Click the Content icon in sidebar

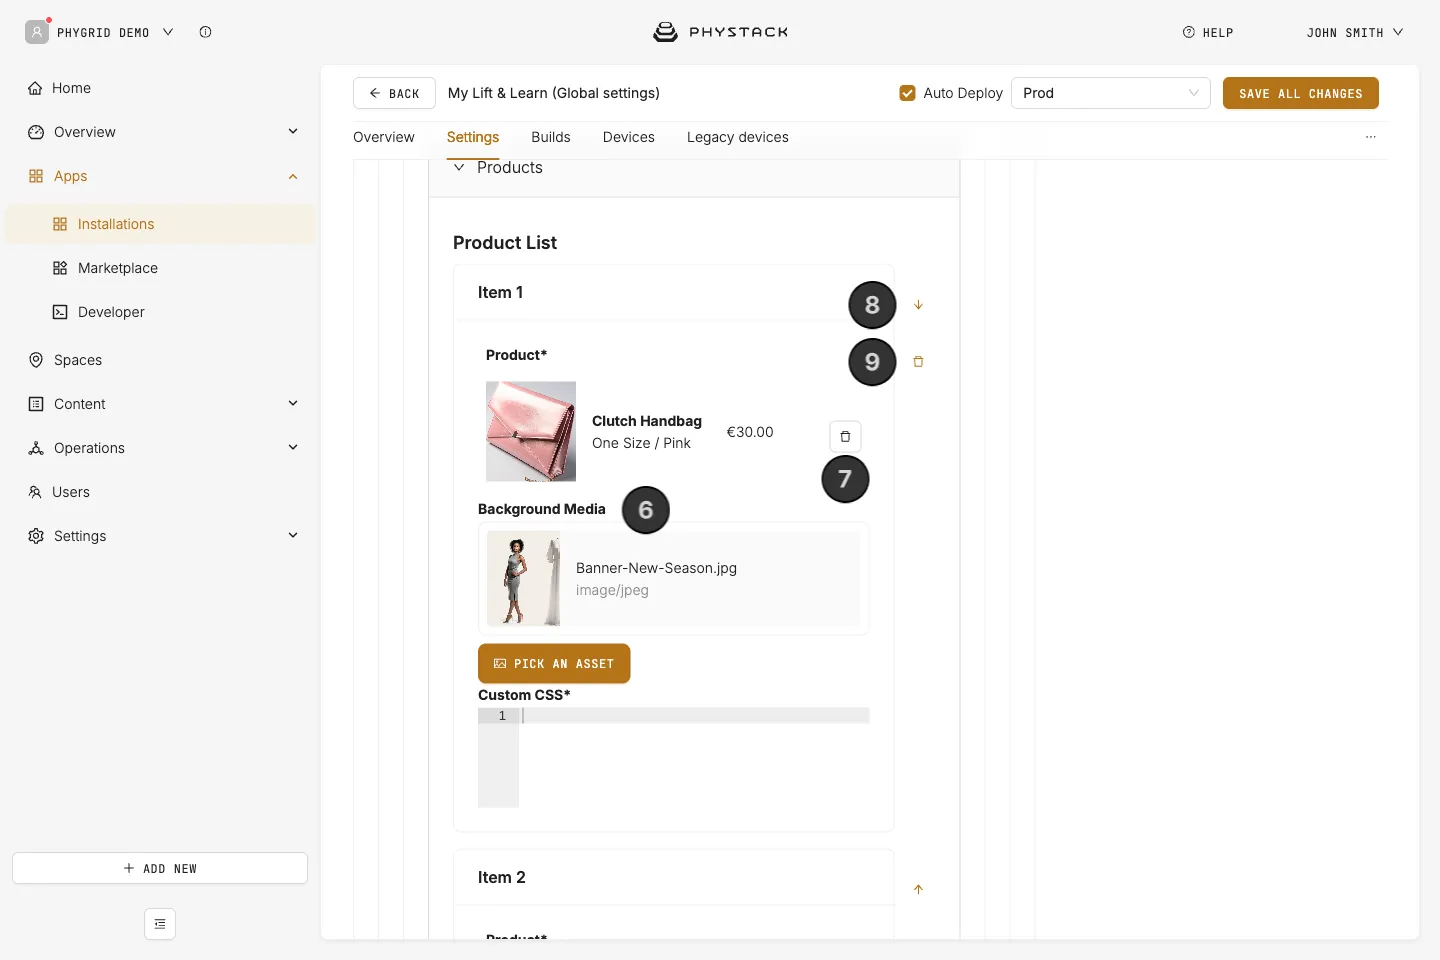(x=36, y=404)
